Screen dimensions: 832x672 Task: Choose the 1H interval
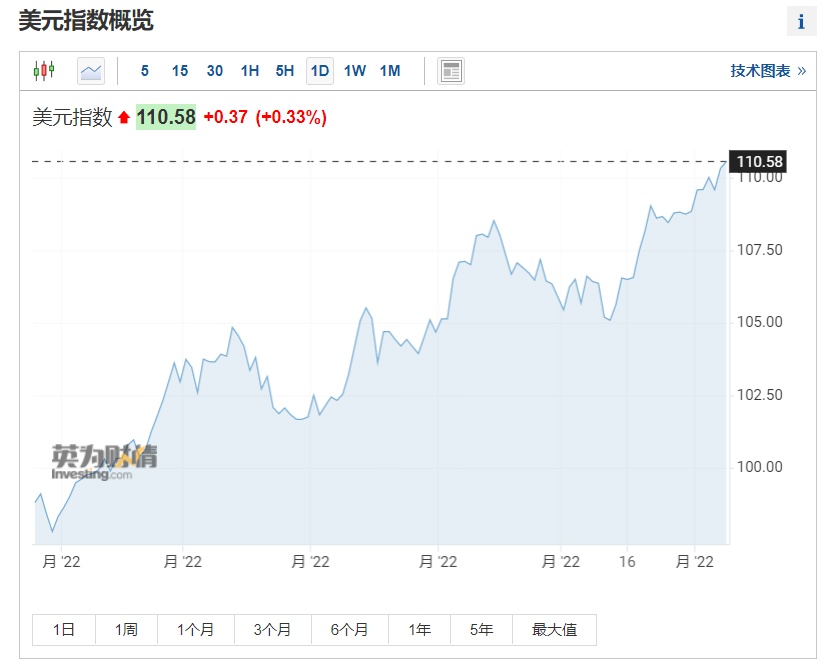coord(250,71)
